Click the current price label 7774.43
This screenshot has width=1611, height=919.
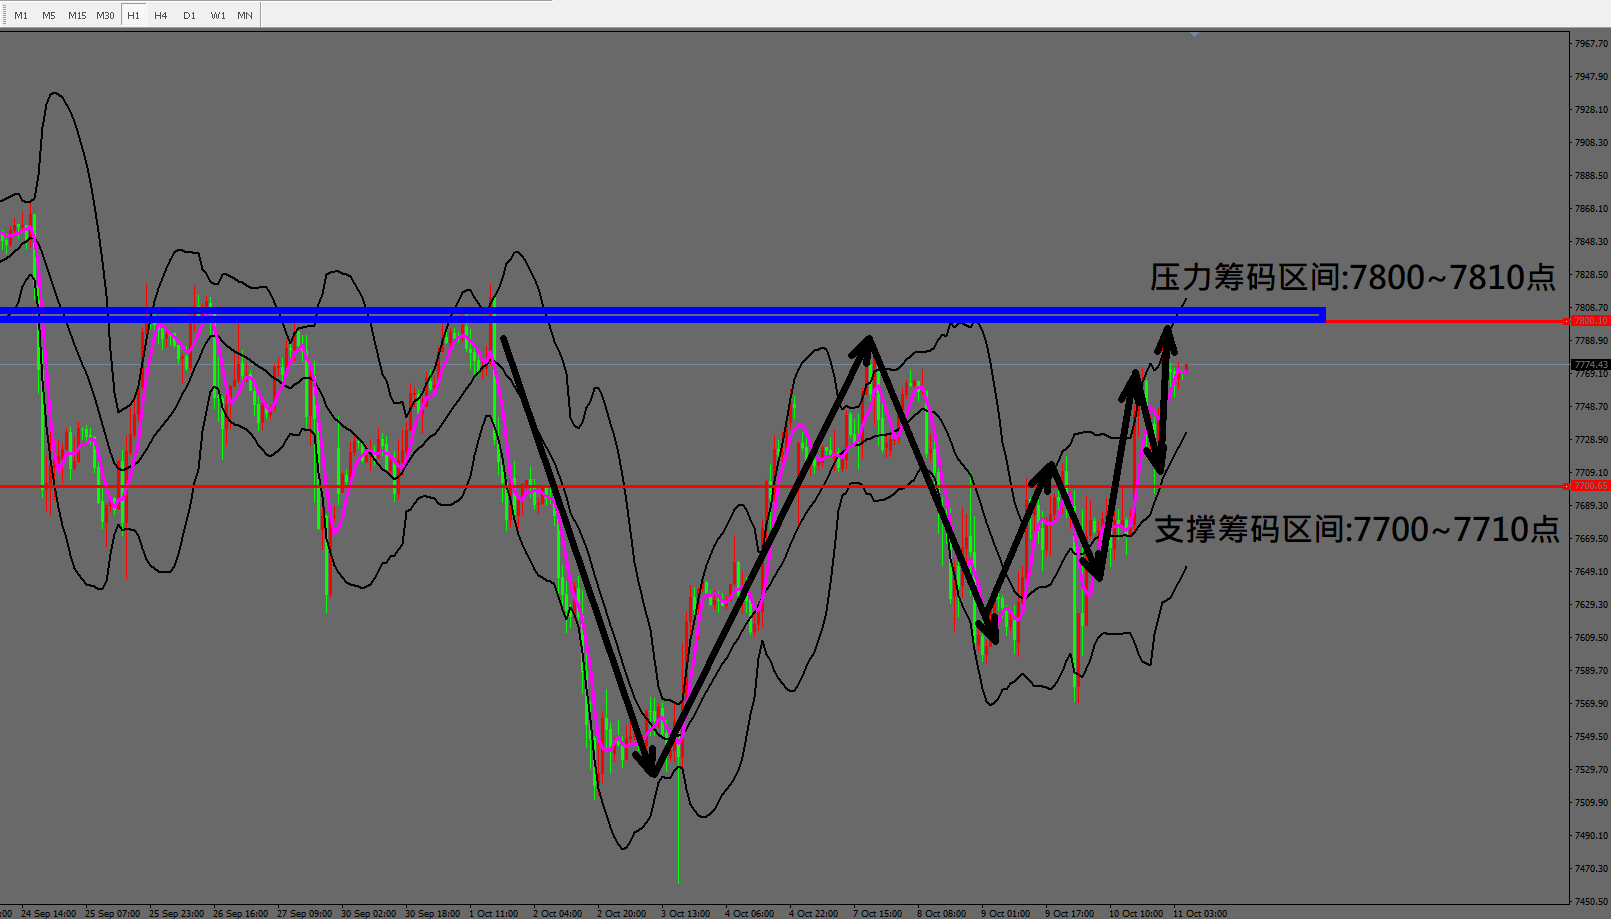[1590, 365]
